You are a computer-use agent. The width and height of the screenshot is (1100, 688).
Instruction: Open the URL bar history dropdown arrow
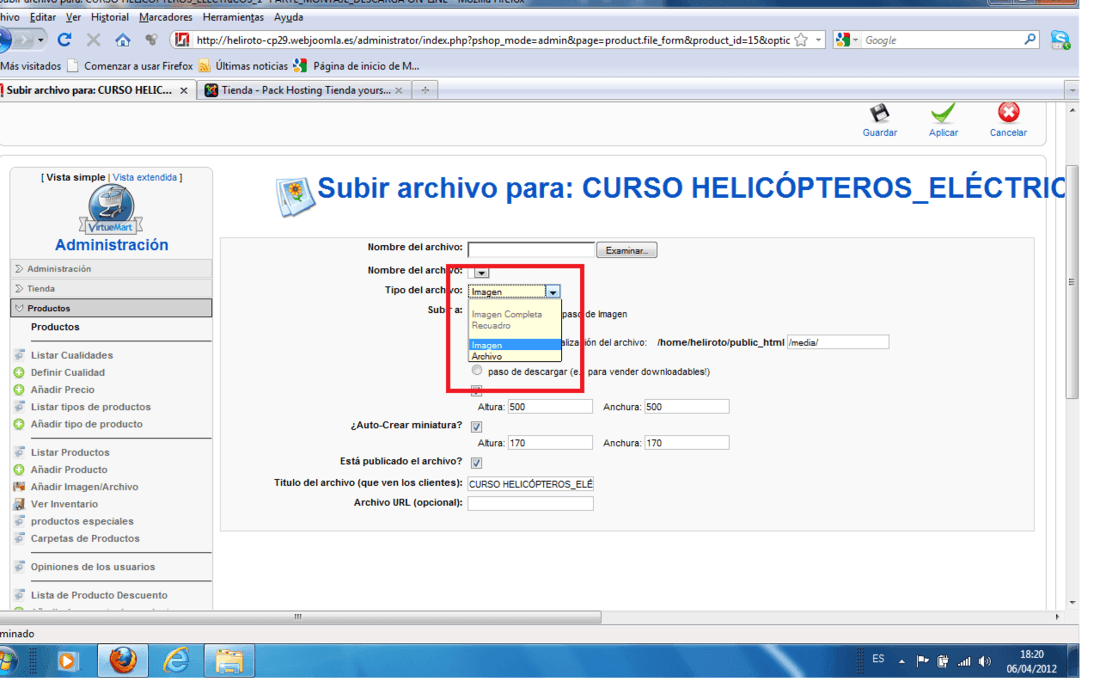click(818, 40)
